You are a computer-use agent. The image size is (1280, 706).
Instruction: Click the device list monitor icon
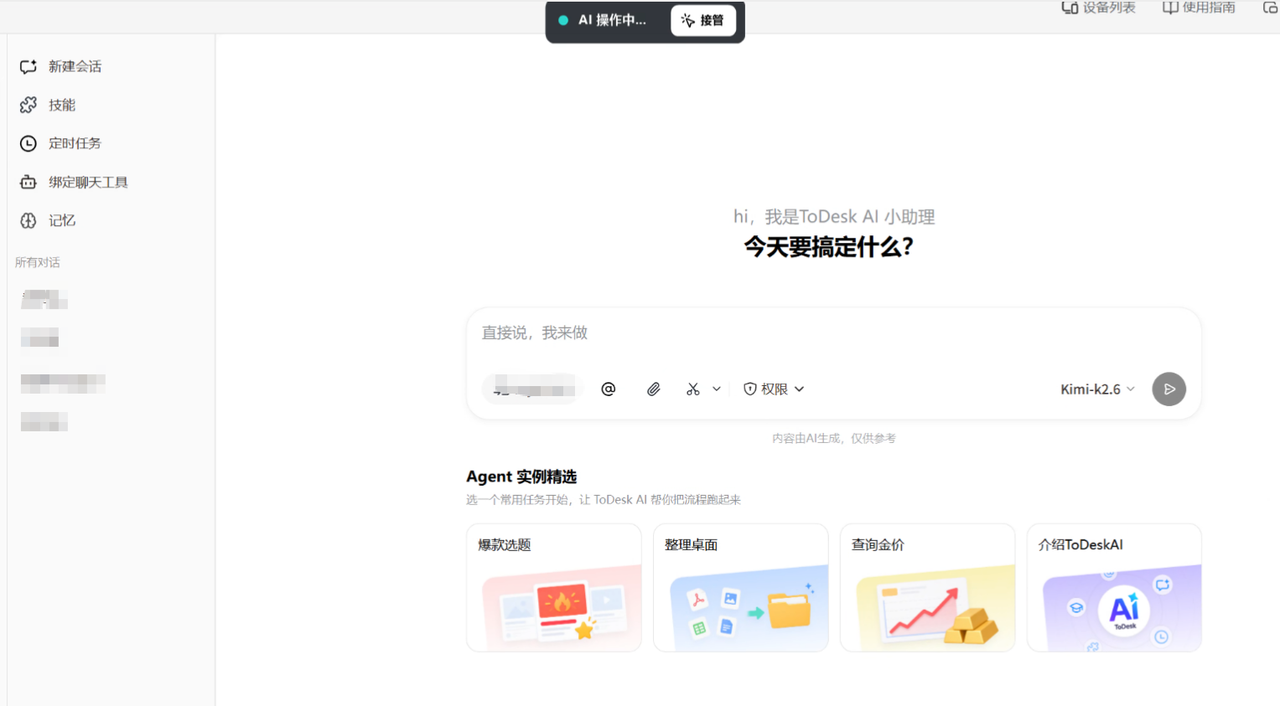1069,7
